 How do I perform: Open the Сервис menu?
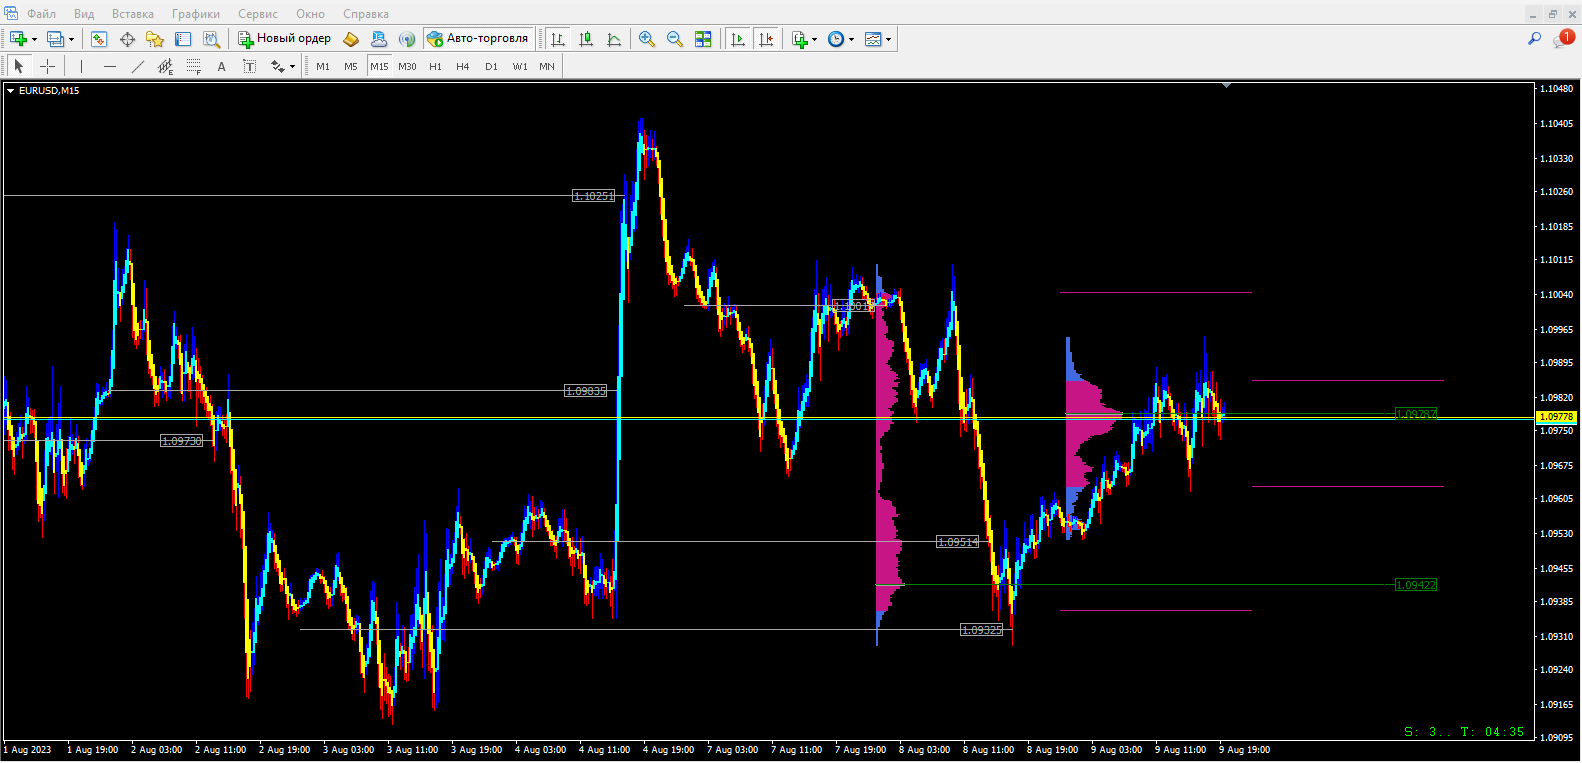tap(257, 14)
